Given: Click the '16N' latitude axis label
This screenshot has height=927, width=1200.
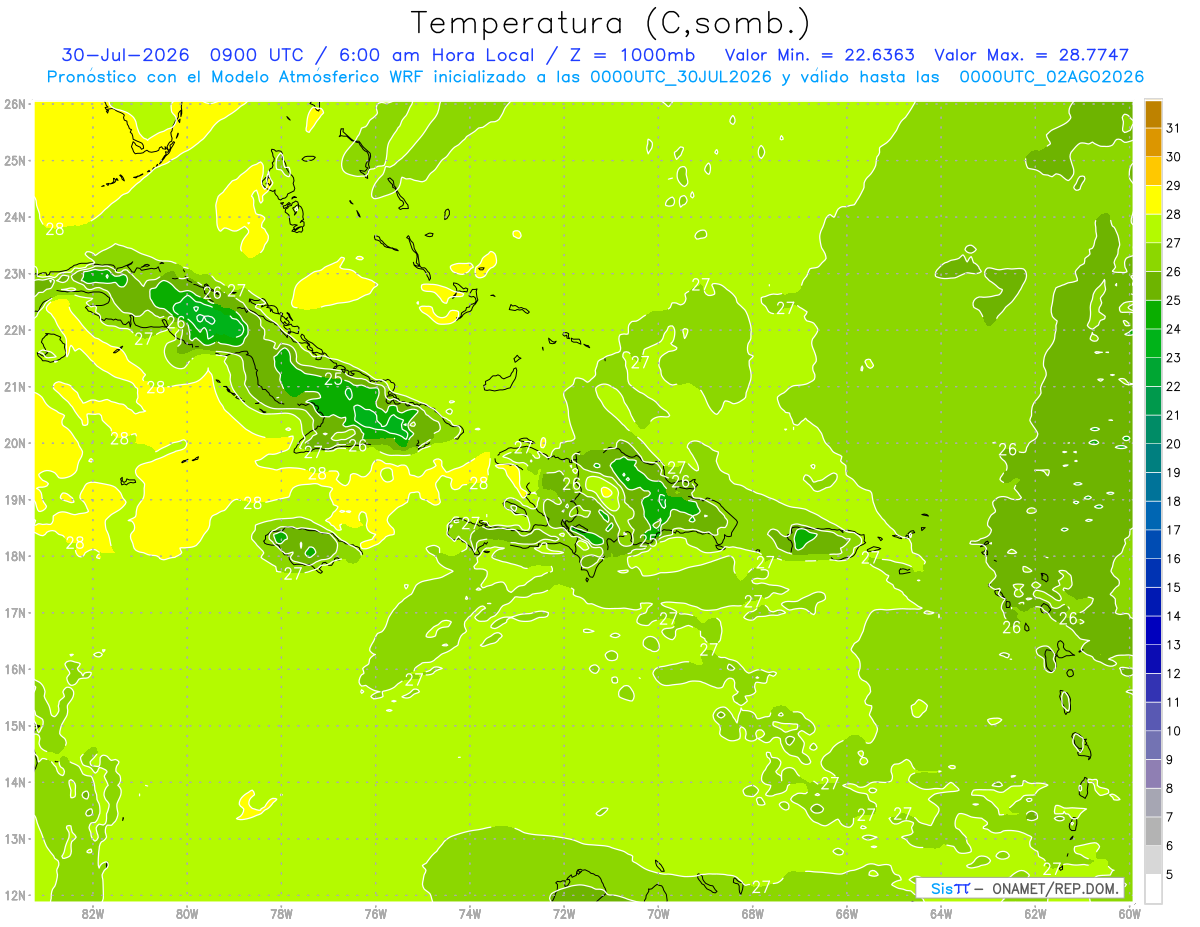Looking at the screenshot, I should (15, 669).
